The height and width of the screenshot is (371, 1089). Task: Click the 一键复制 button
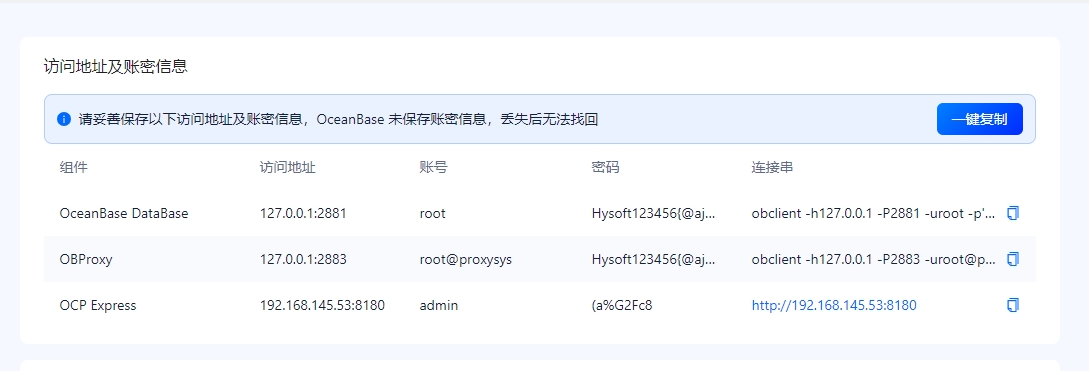tap(979, 119)
